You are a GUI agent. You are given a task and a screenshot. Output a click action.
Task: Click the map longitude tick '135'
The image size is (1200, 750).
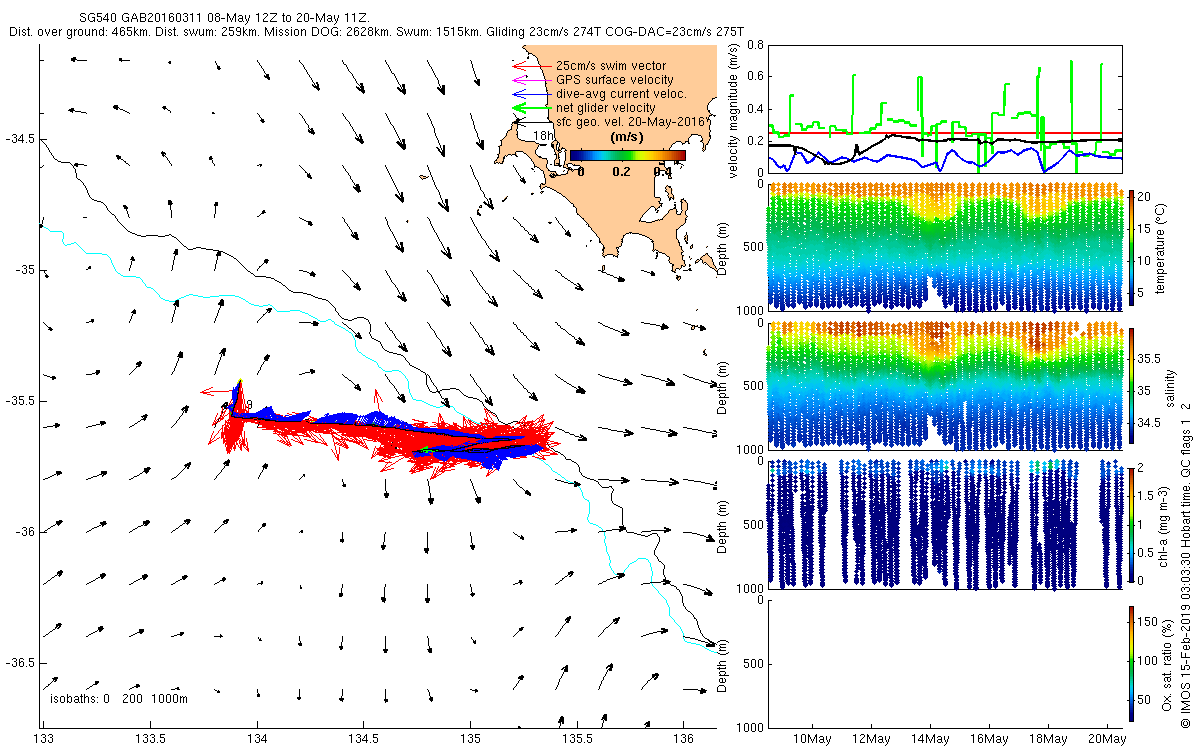tap(470, 739)
